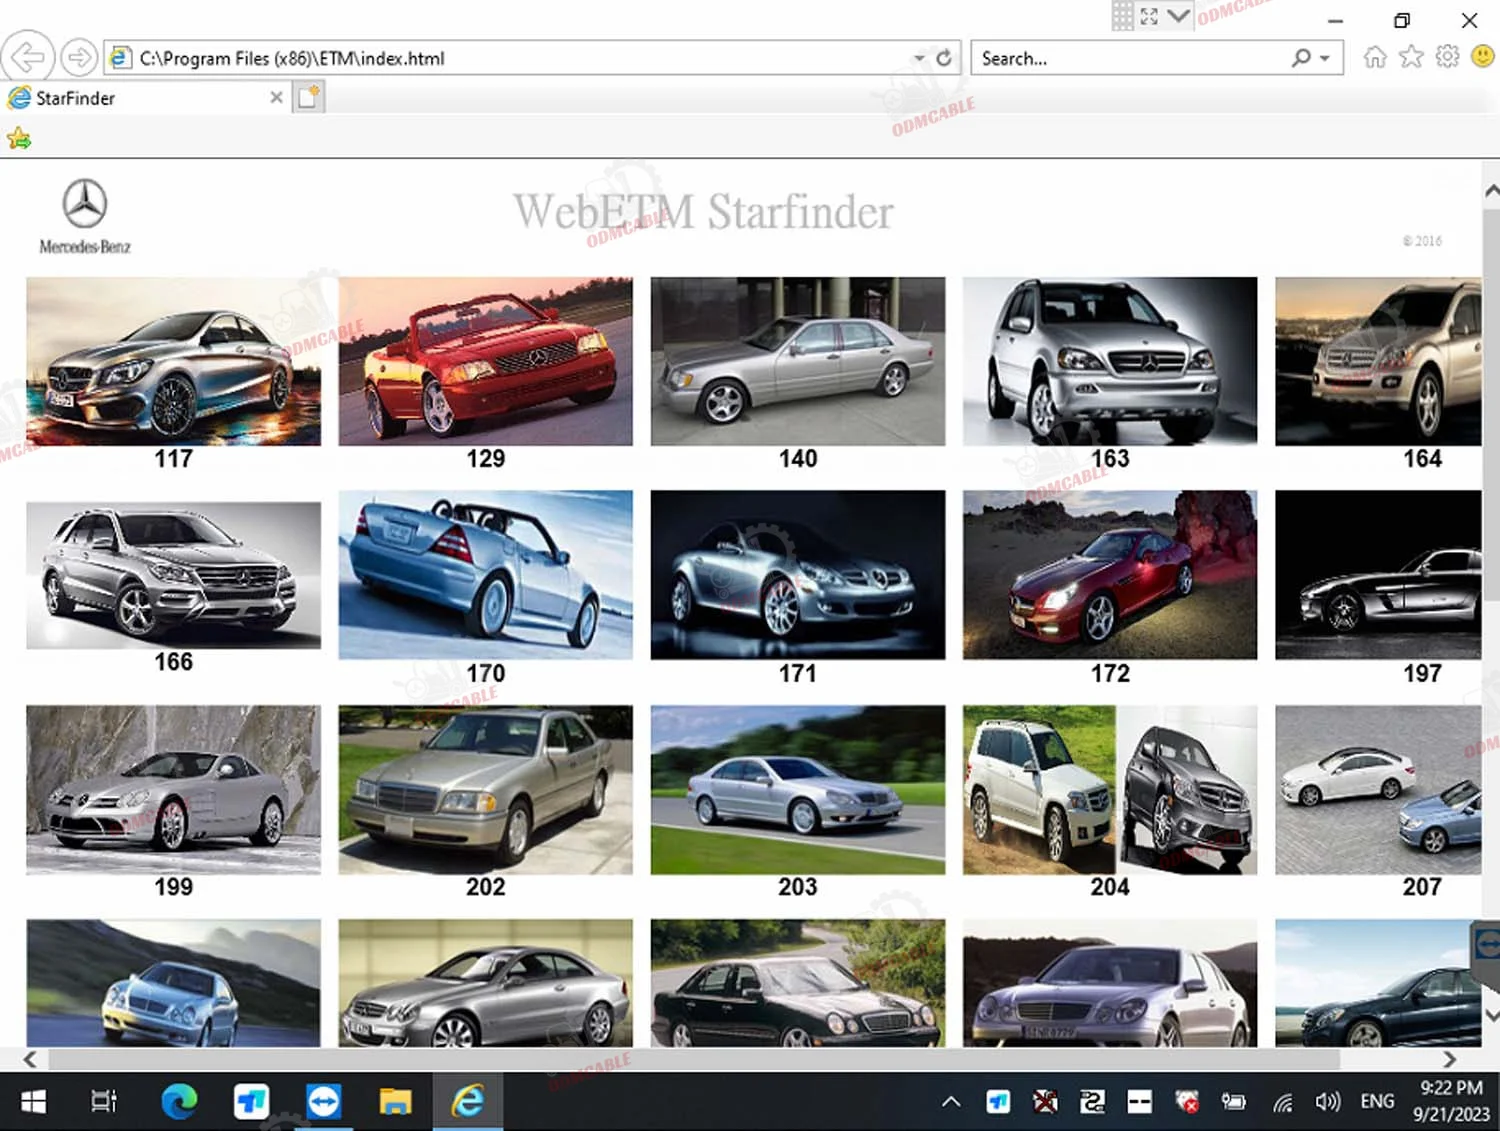
Task: Open TeamViewer from the taskbar
Action: [x=323, y=1101]
